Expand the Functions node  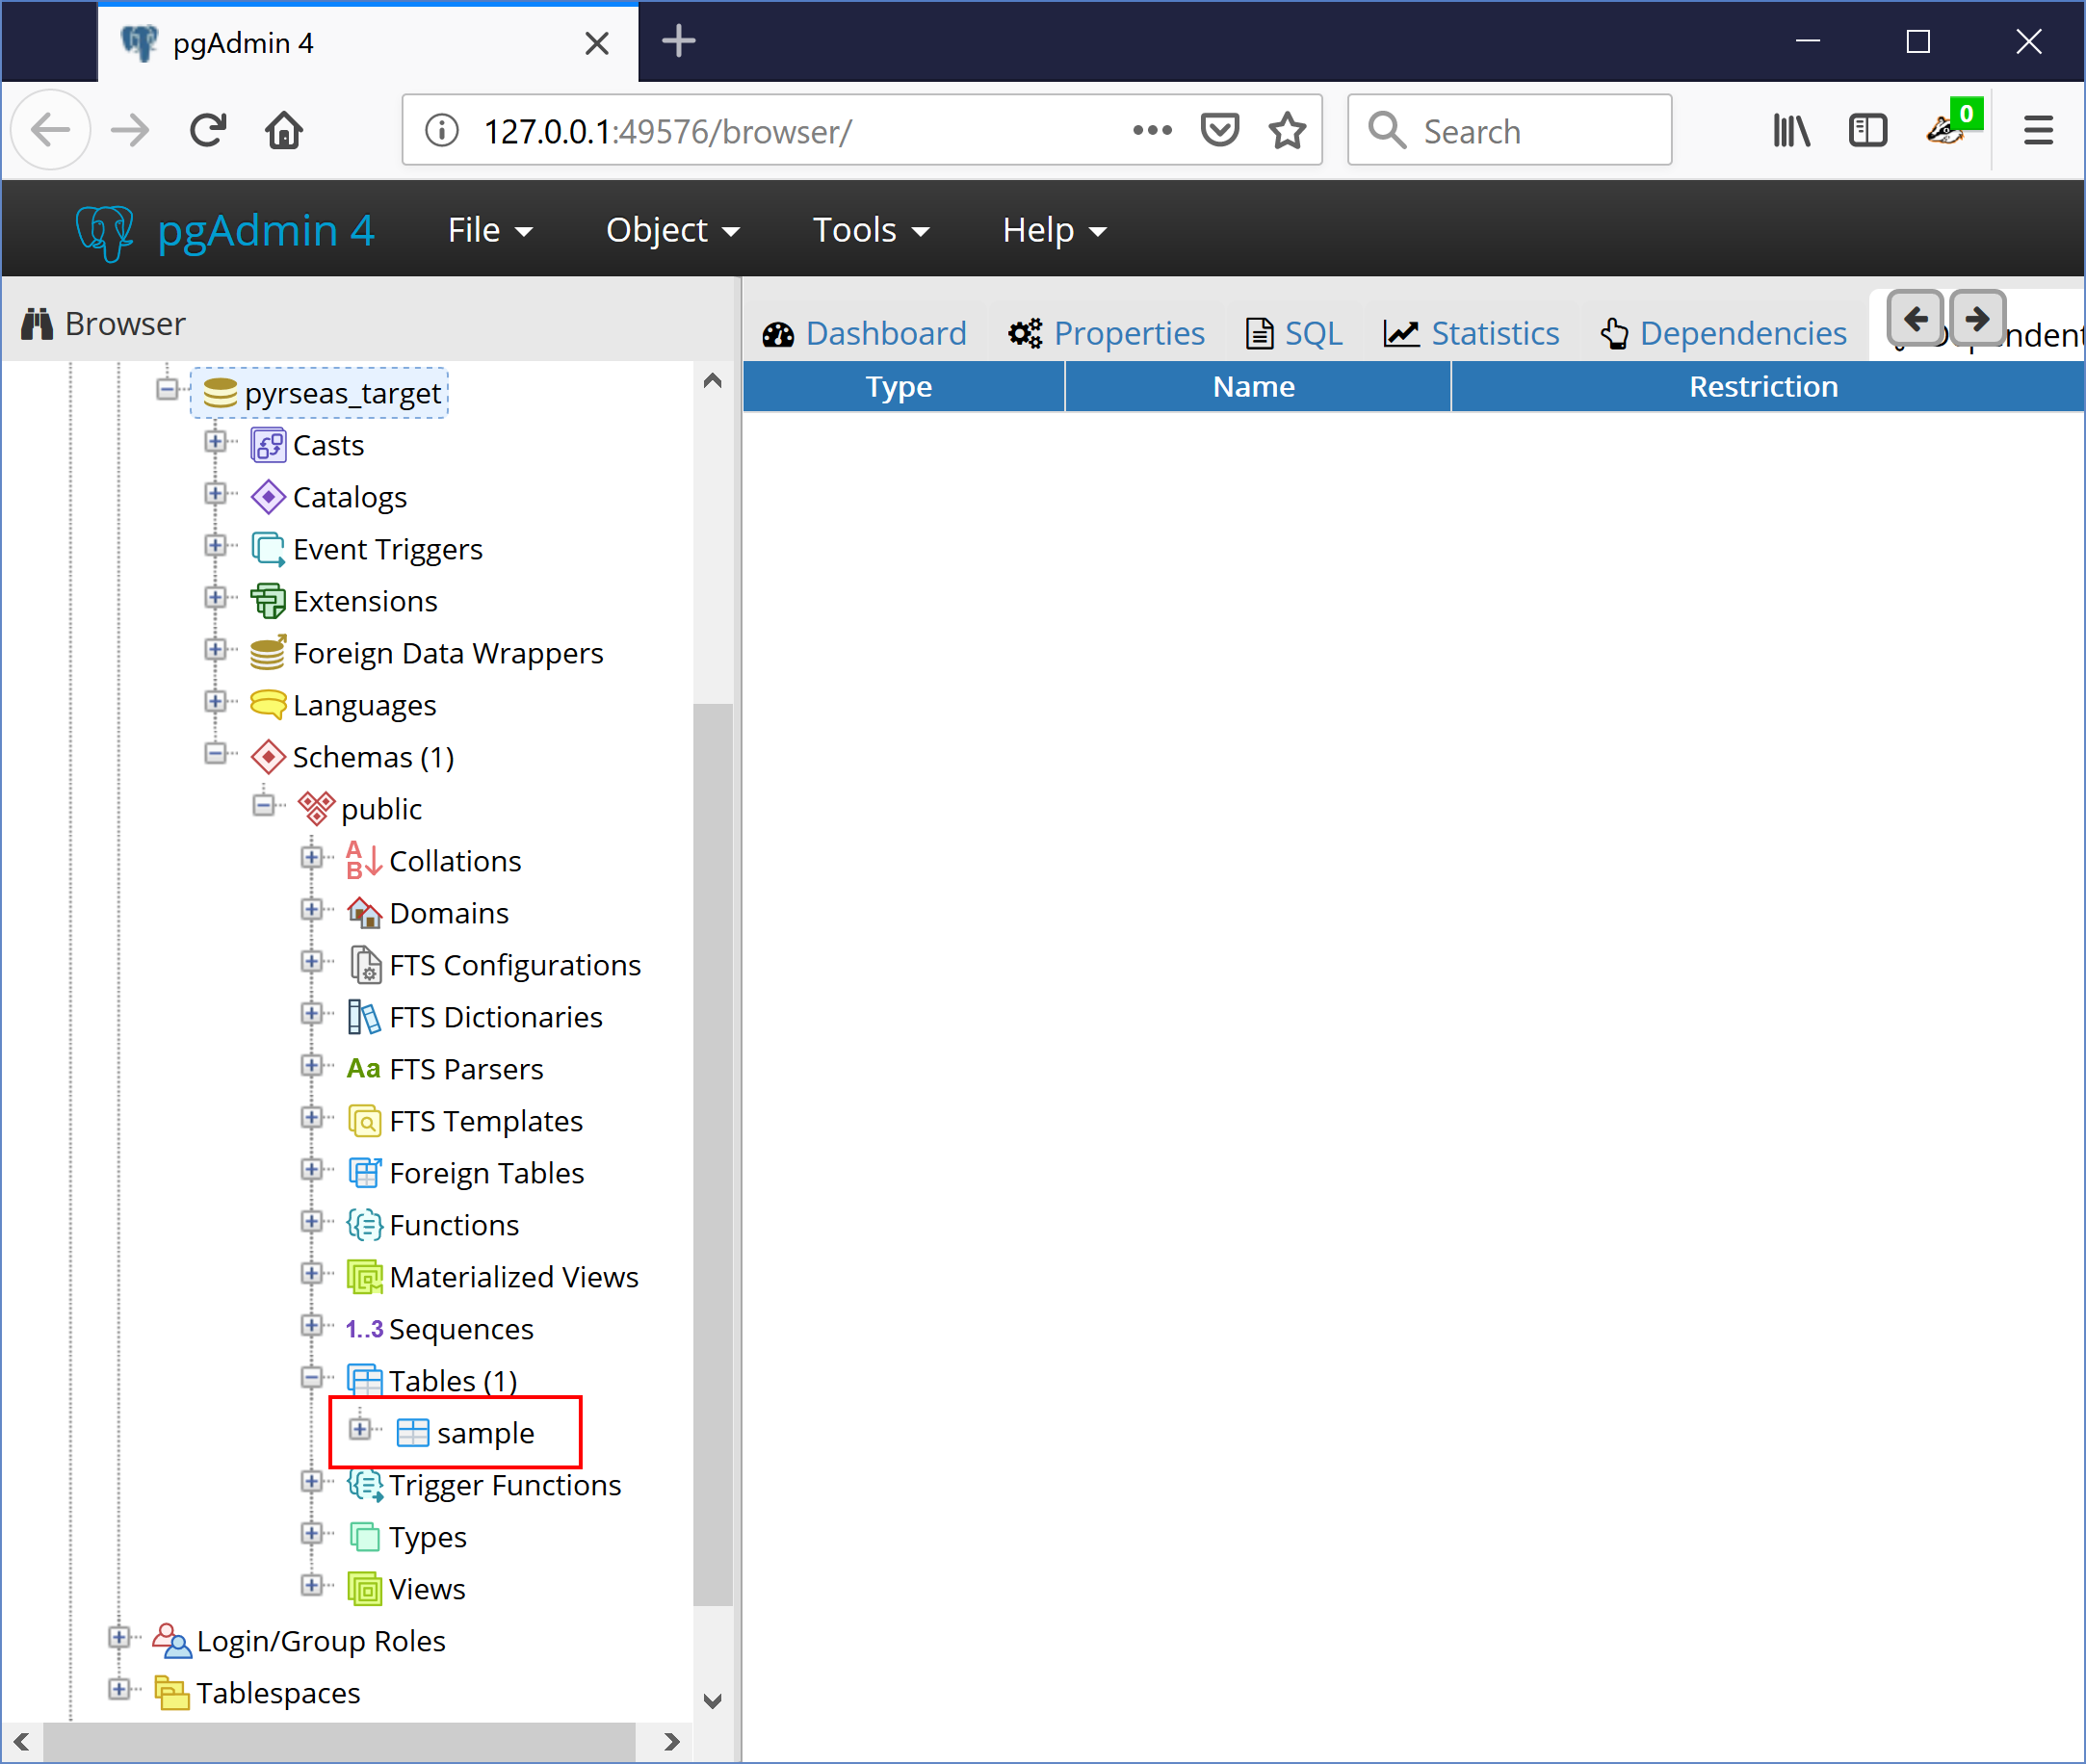click(x=311, y=1221)
